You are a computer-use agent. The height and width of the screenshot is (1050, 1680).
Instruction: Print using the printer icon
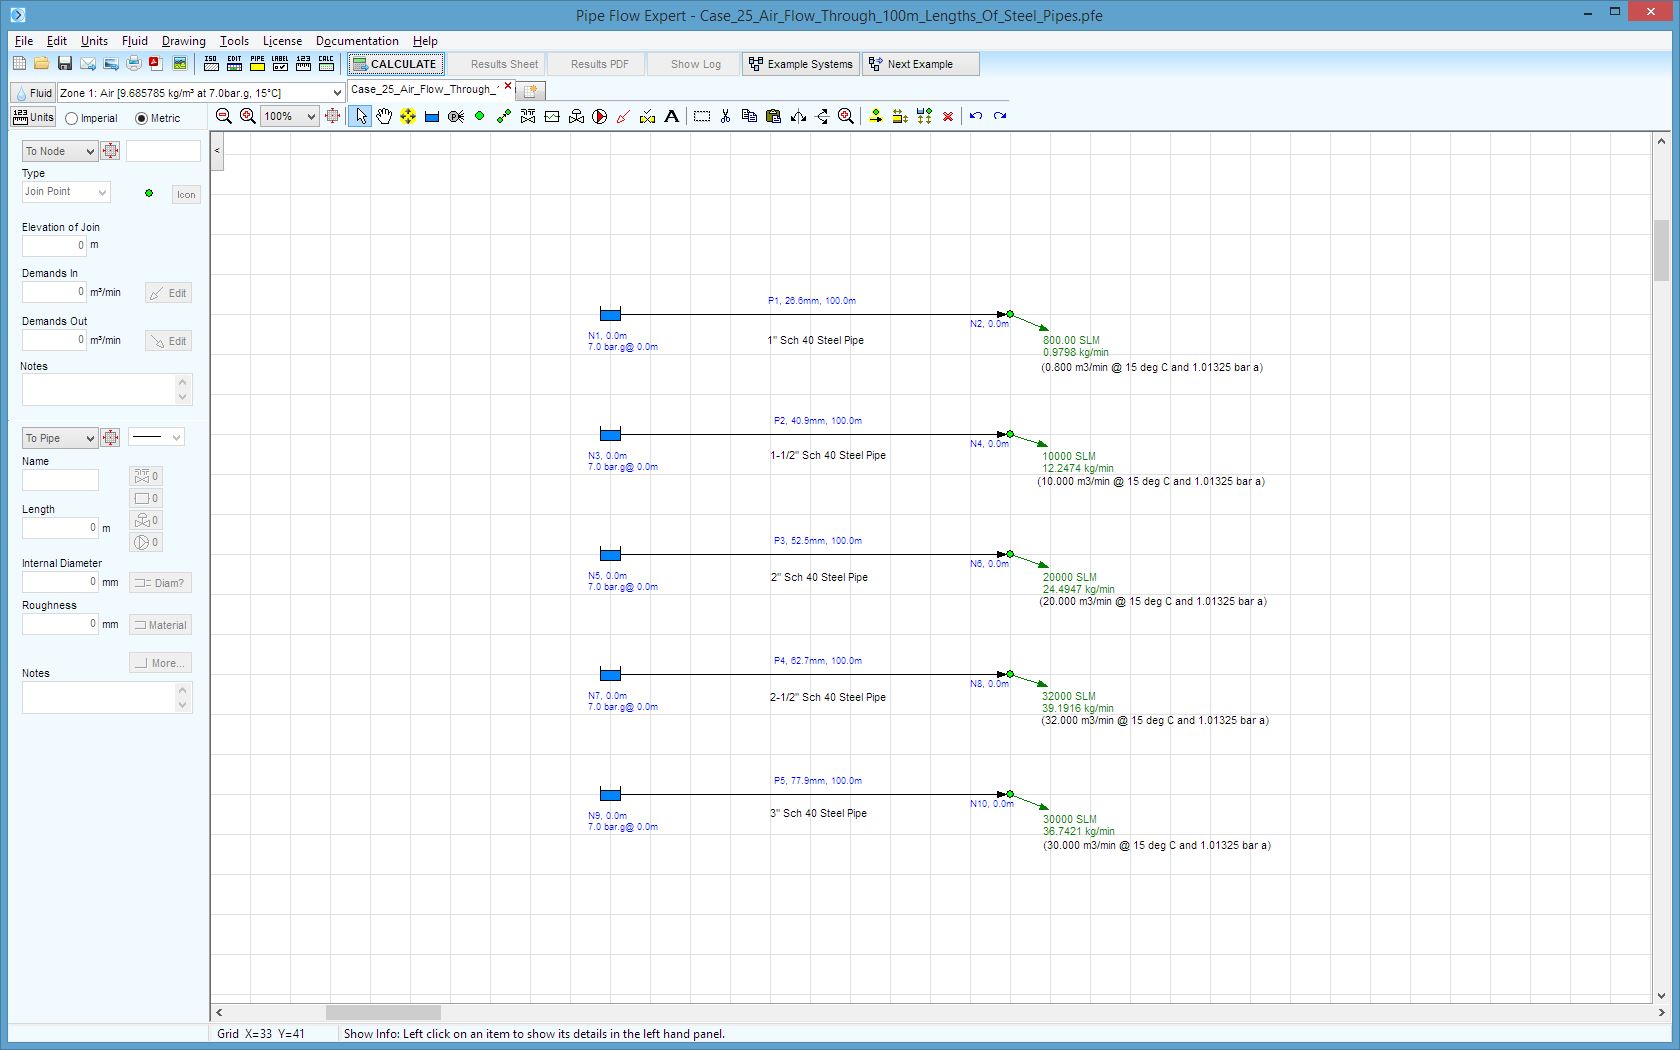click(x=133, y=64)
